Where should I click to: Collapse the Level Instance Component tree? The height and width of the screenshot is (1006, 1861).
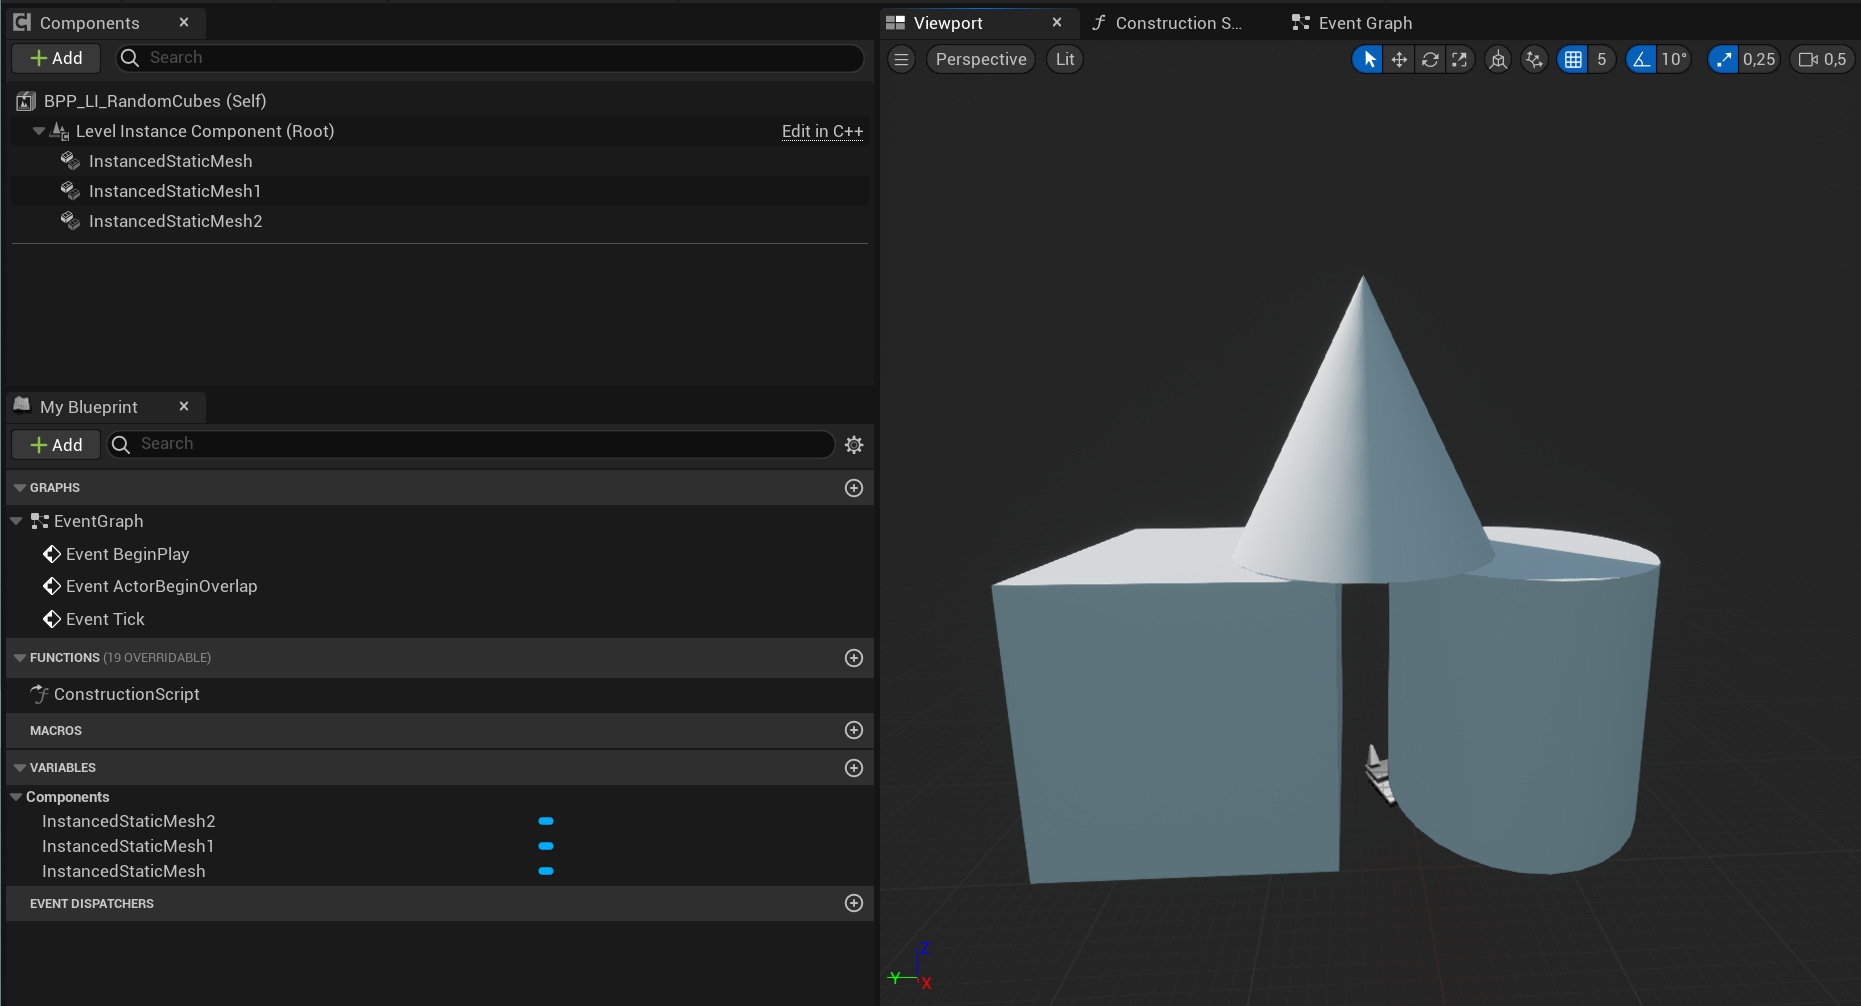(38, 131)
